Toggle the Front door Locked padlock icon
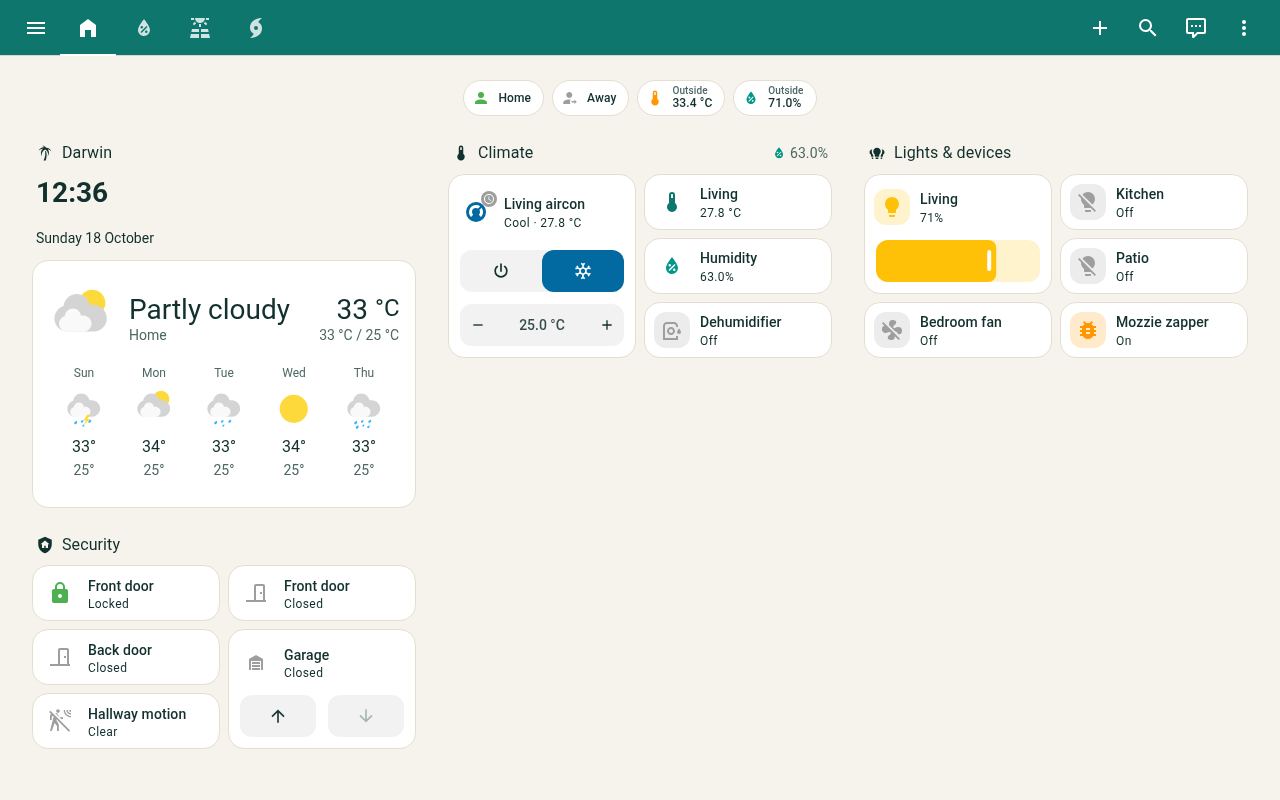The width and height of the screenshot is (1280, 800). coord(60,593)
